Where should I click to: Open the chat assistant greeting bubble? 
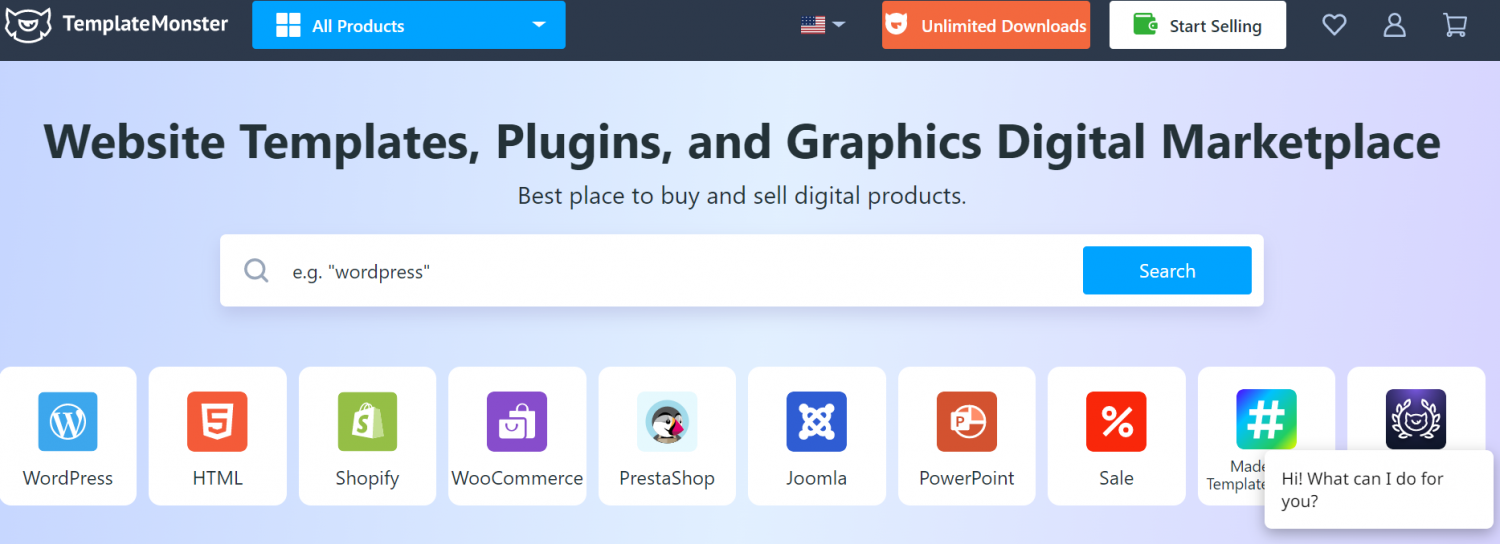1377,490
